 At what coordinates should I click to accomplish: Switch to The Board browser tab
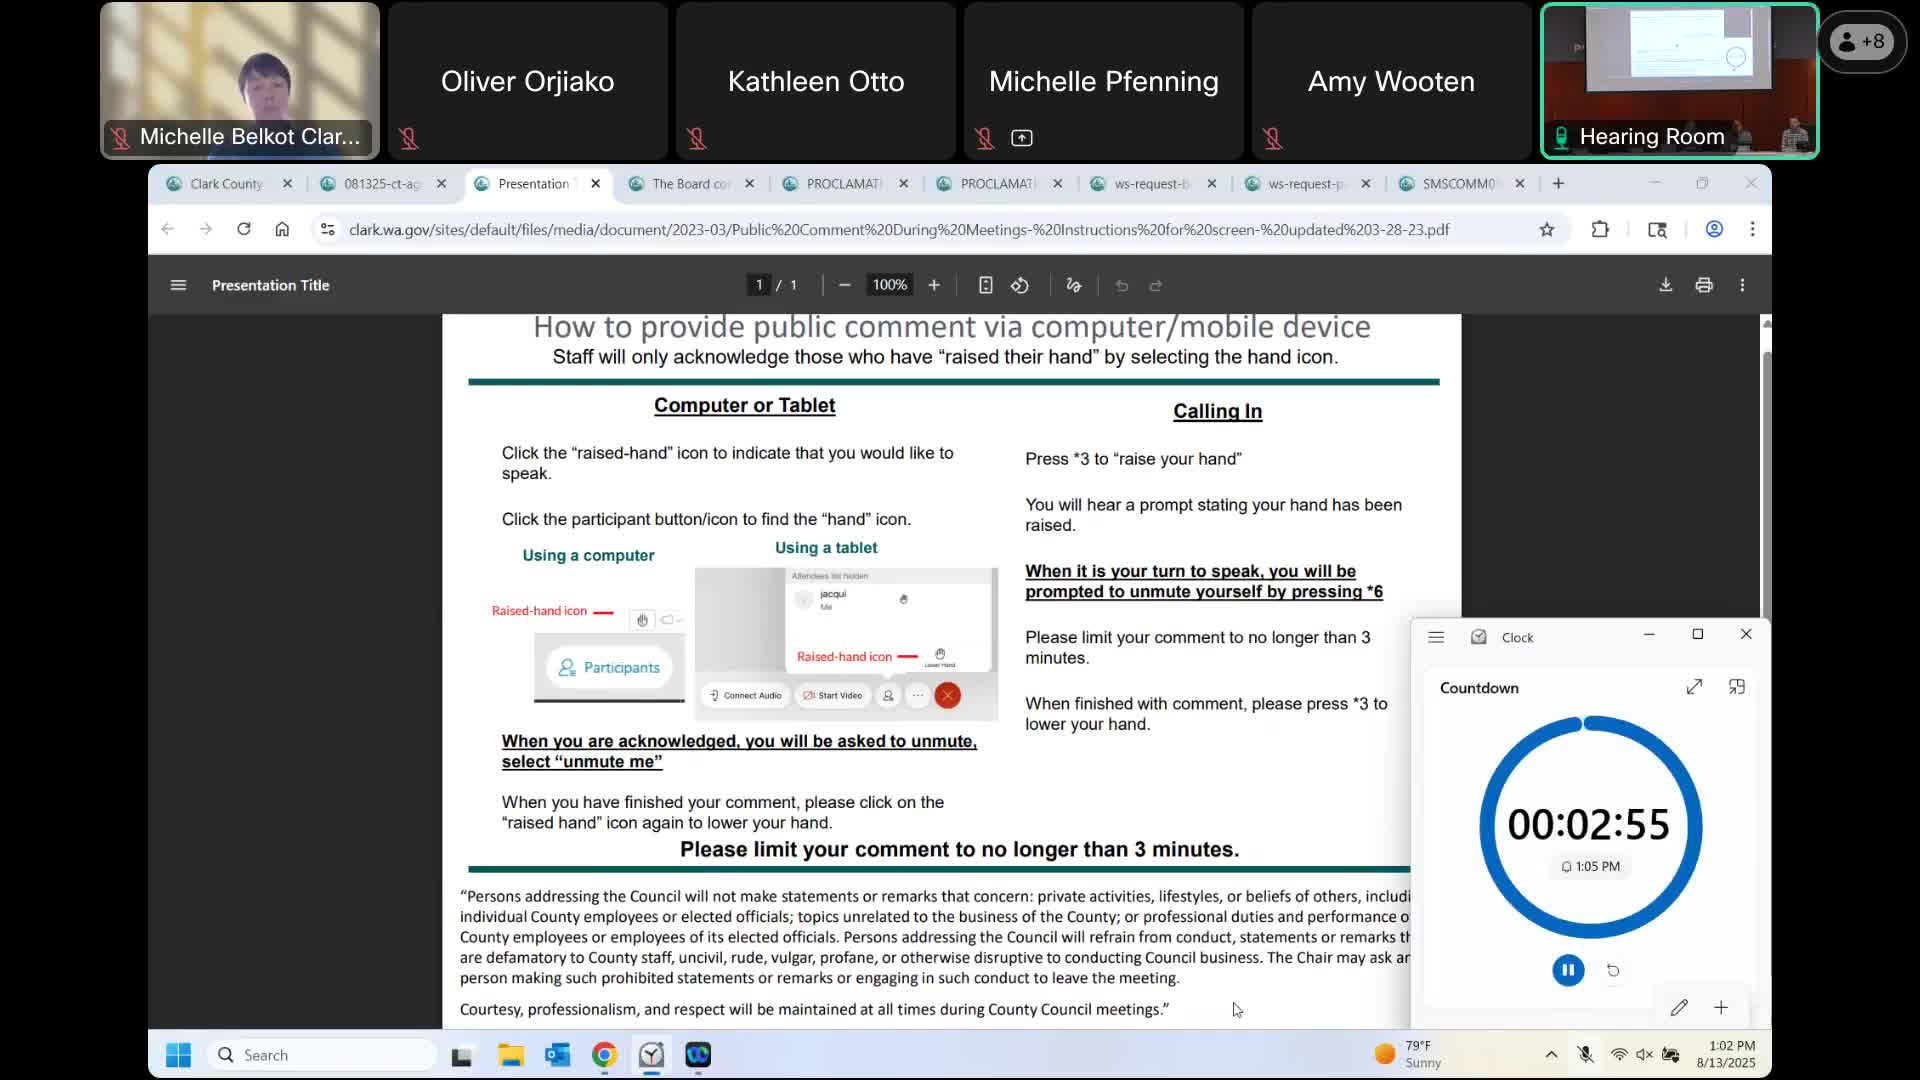(x=690, y=184)
